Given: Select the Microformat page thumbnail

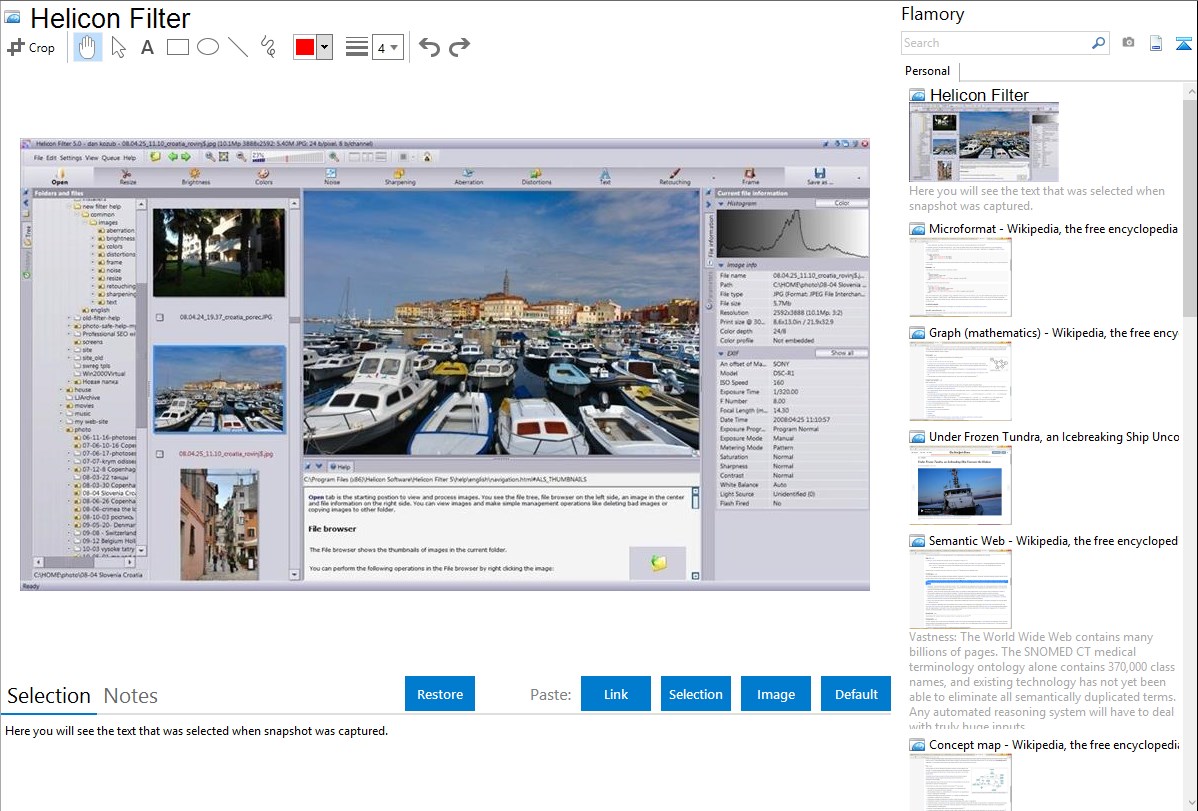Looking at the screenshot, I should point(960,277).
